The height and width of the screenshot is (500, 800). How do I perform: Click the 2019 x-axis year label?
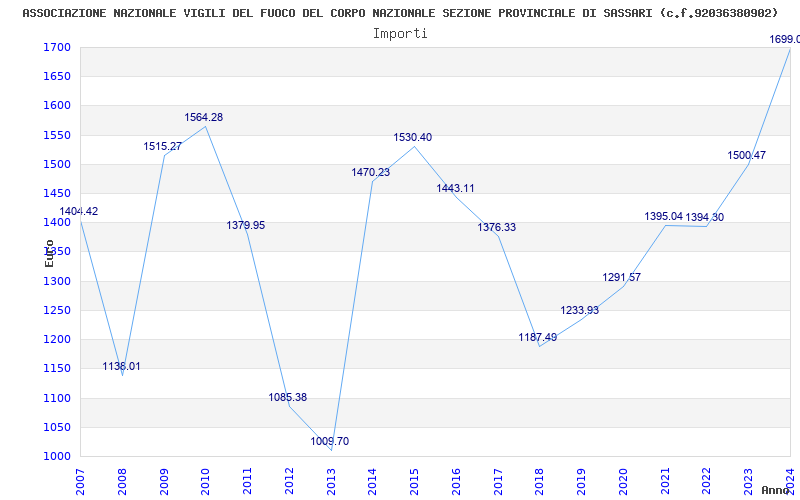pos(582,482)
